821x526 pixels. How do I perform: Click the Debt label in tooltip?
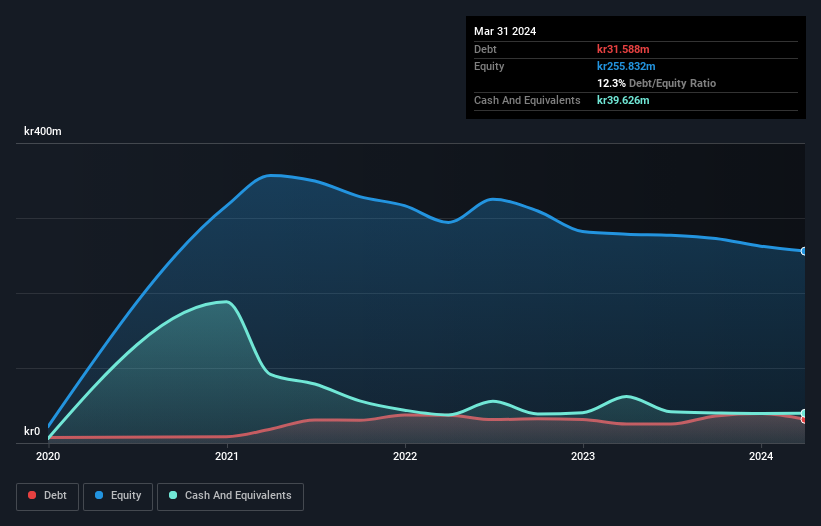[485, 49]
